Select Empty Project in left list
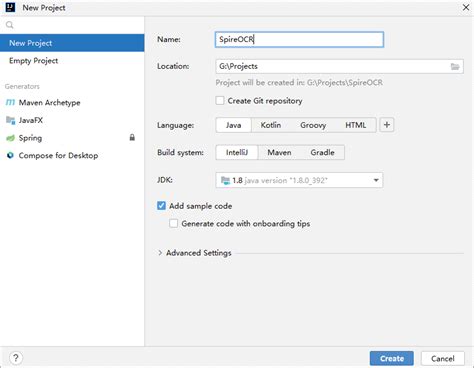 [x=72, y=61]
